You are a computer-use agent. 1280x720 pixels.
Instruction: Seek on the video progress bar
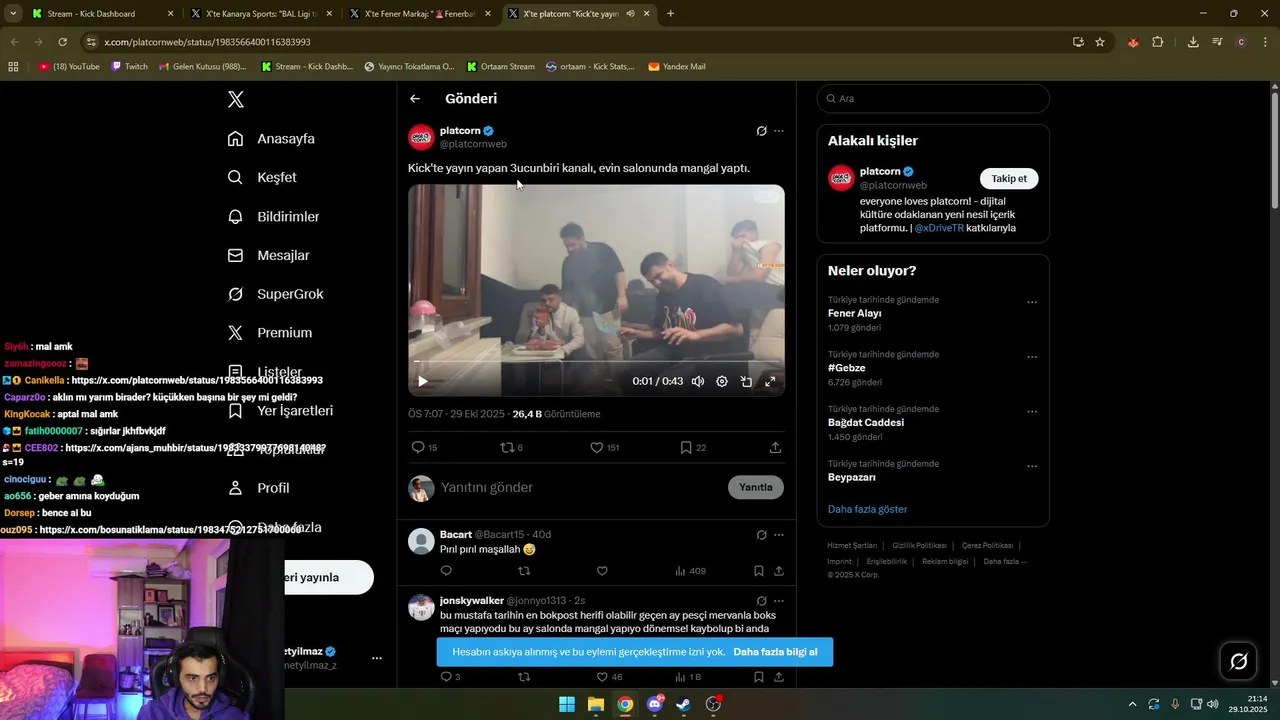tap(596, 362)
